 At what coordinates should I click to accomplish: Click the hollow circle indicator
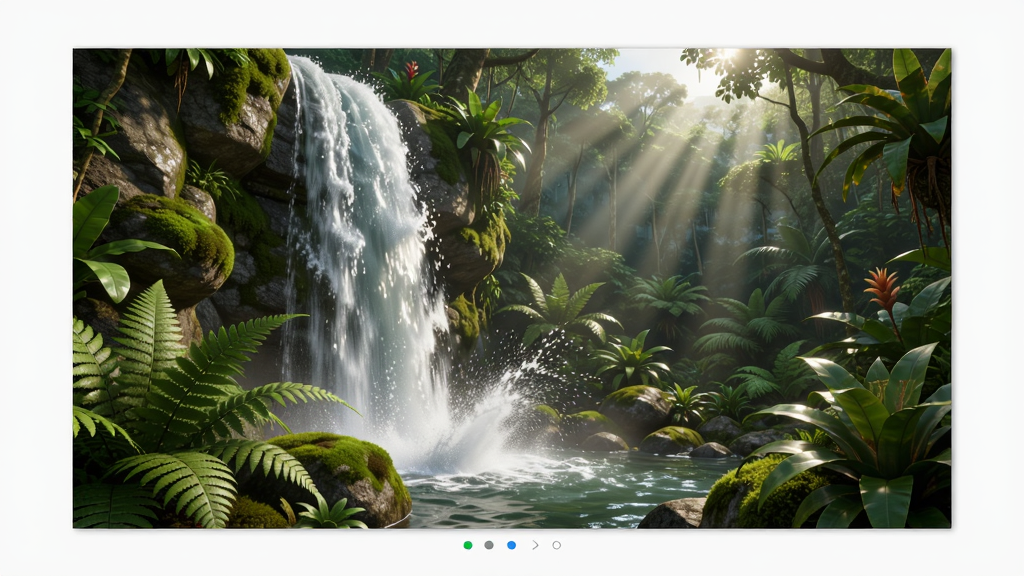[556, 545]
